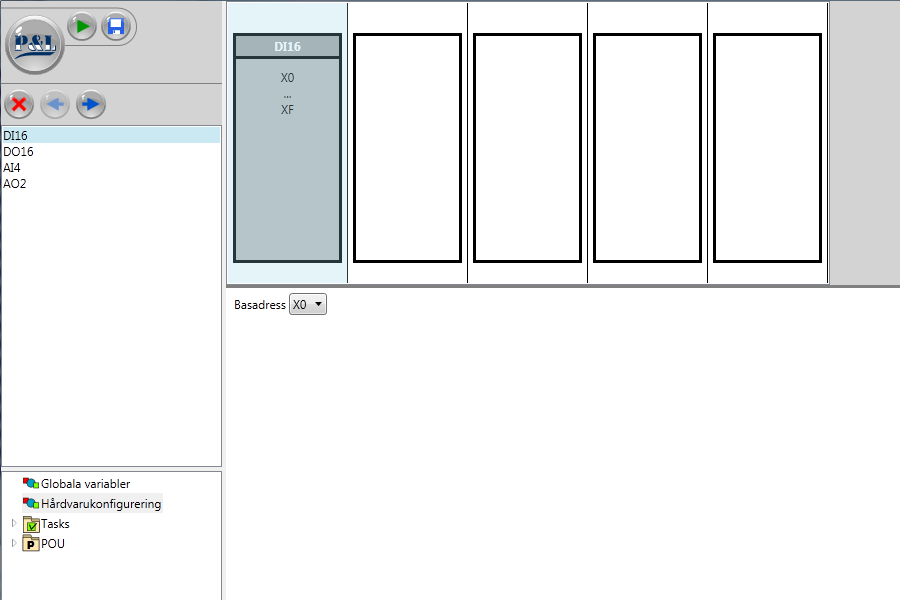The height and width of the screenshot is (600, 900).
Task: Click the P&L logo button
Action: coord(35,45)
